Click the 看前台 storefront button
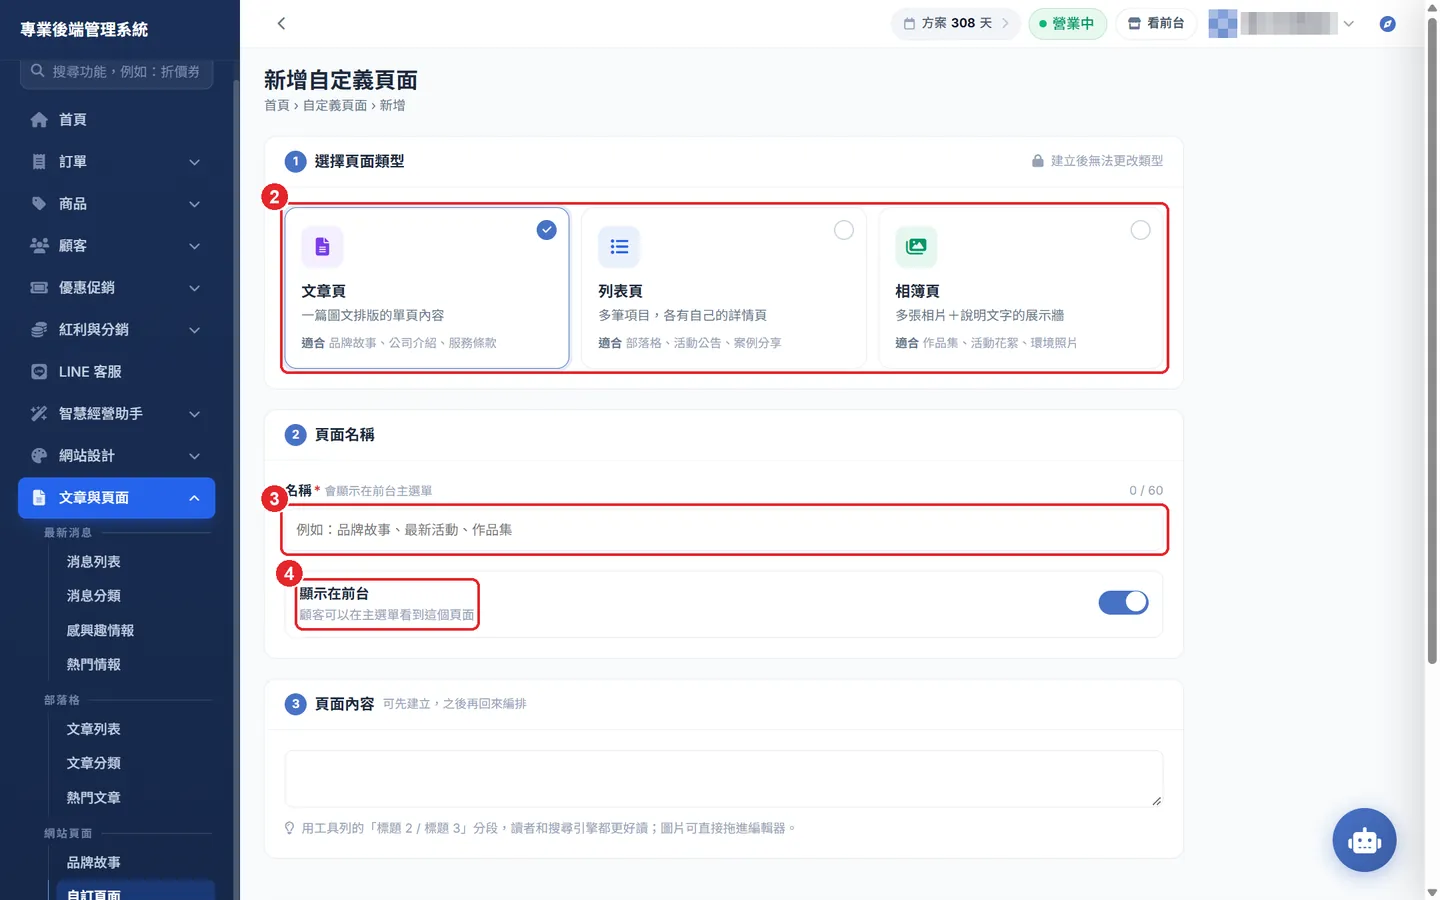This screenshot has width=1440, height=900. pyautogui.click(x=1156, y=23)
